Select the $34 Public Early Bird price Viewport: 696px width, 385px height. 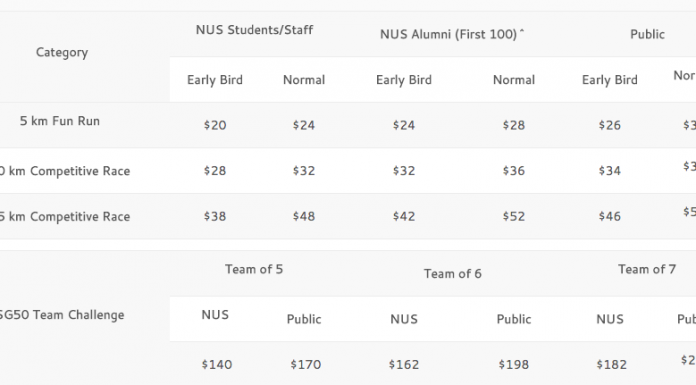pos(609,171)
